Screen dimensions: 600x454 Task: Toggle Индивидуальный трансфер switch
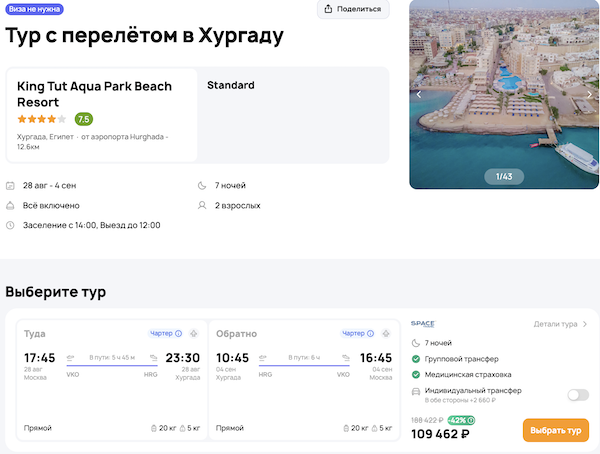pyautogui.click(x=577, y=395)
